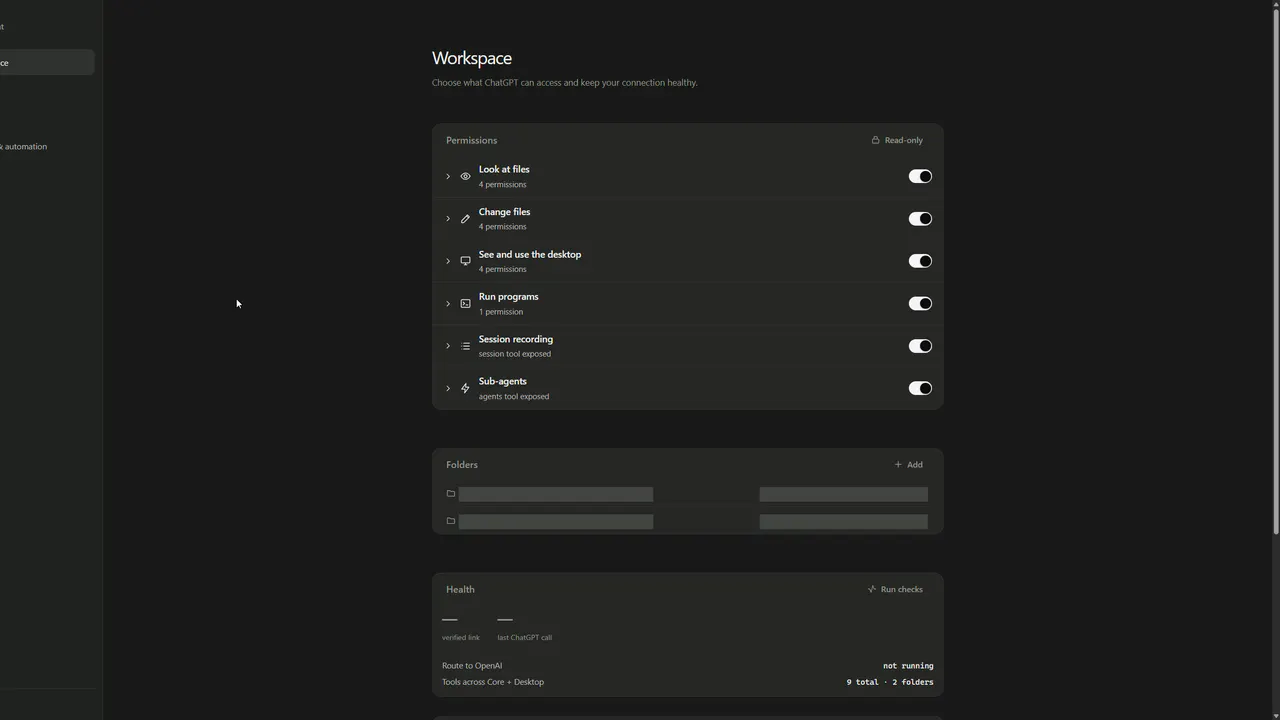1280x720 pixels.
Task: Disable See and use the desktop switch
Action: [x=920, y=261]
